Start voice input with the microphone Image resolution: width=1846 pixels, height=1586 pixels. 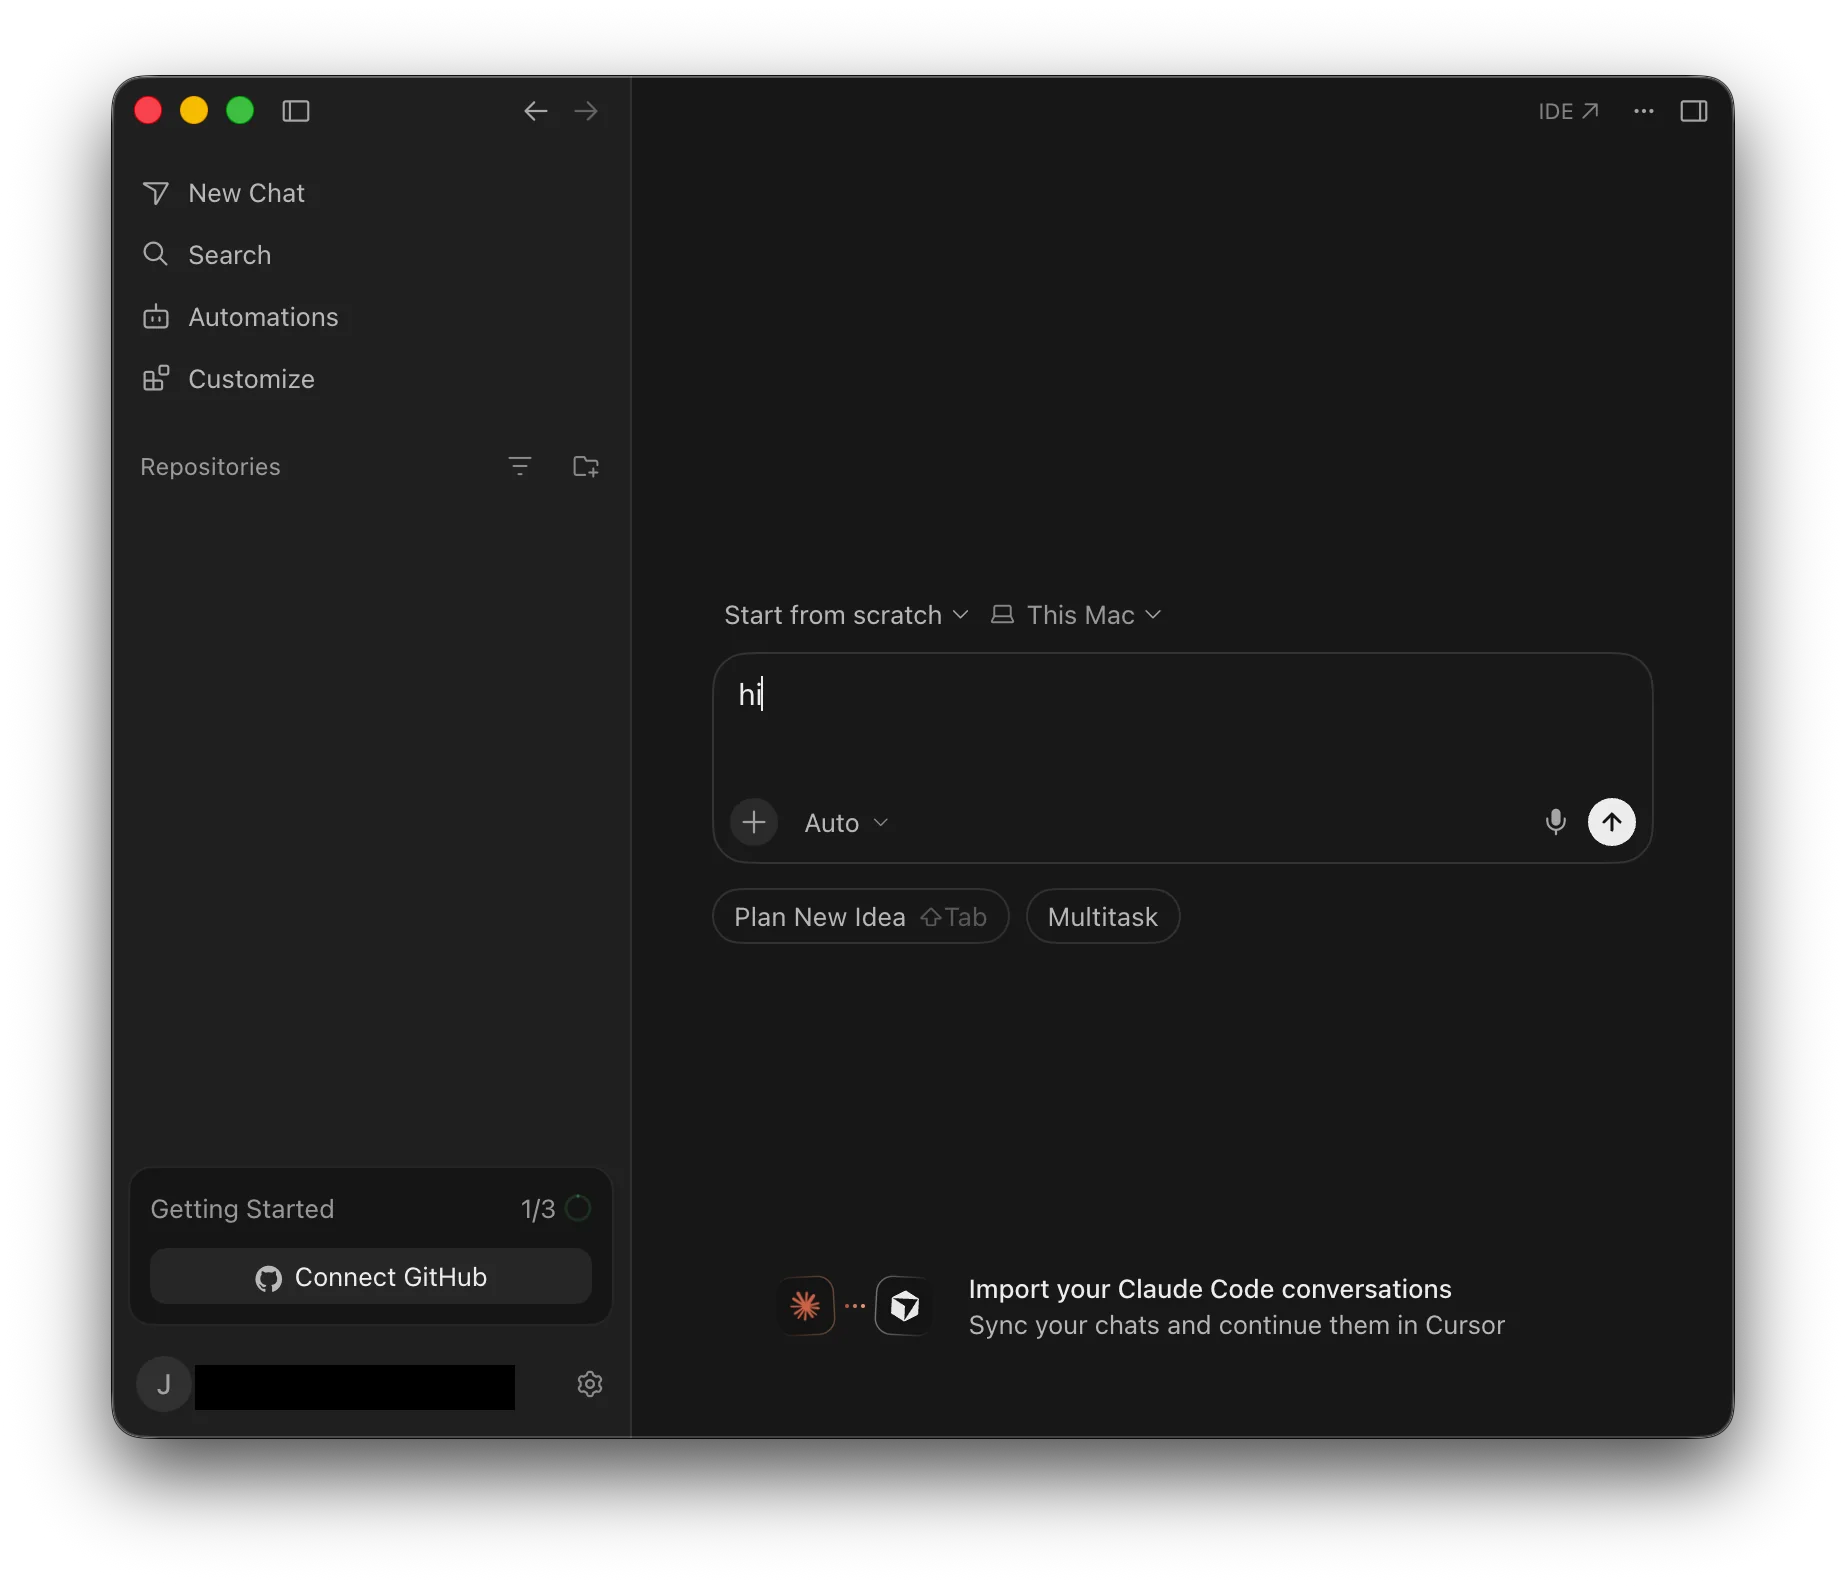1555,822
